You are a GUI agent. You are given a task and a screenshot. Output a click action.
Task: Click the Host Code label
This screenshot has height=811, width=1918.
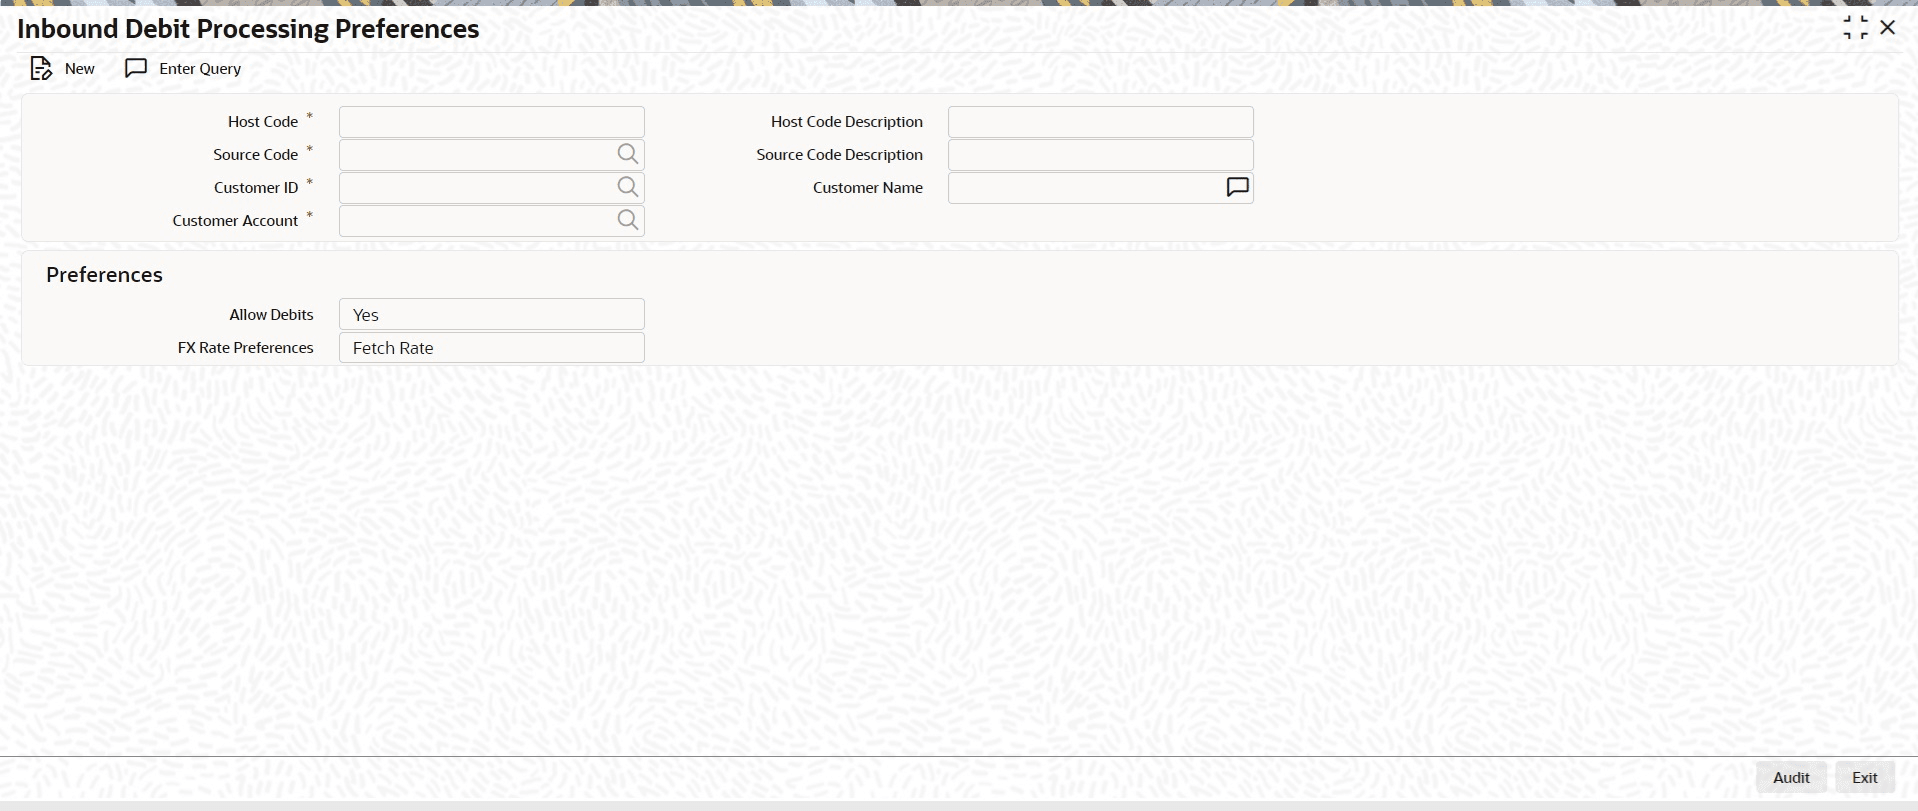click(263, 121)
